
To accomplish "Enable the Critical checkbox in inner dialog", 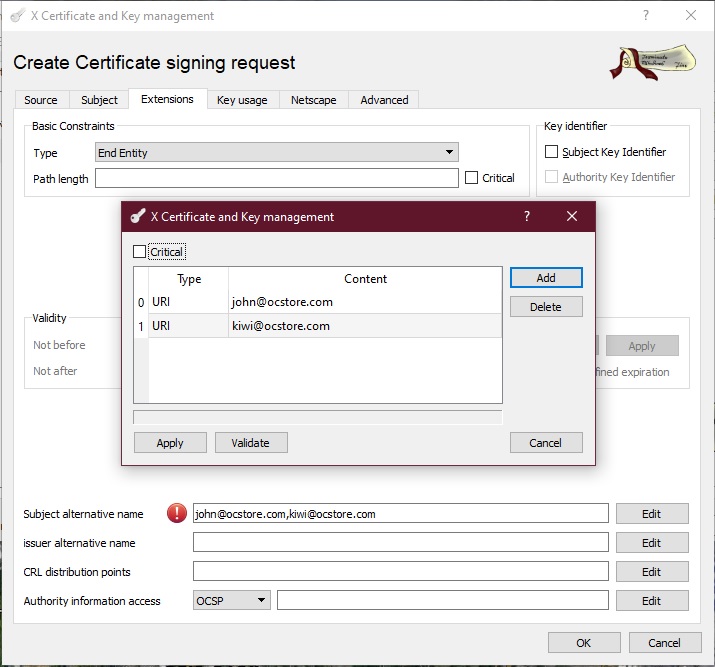I will coord(140,252).
